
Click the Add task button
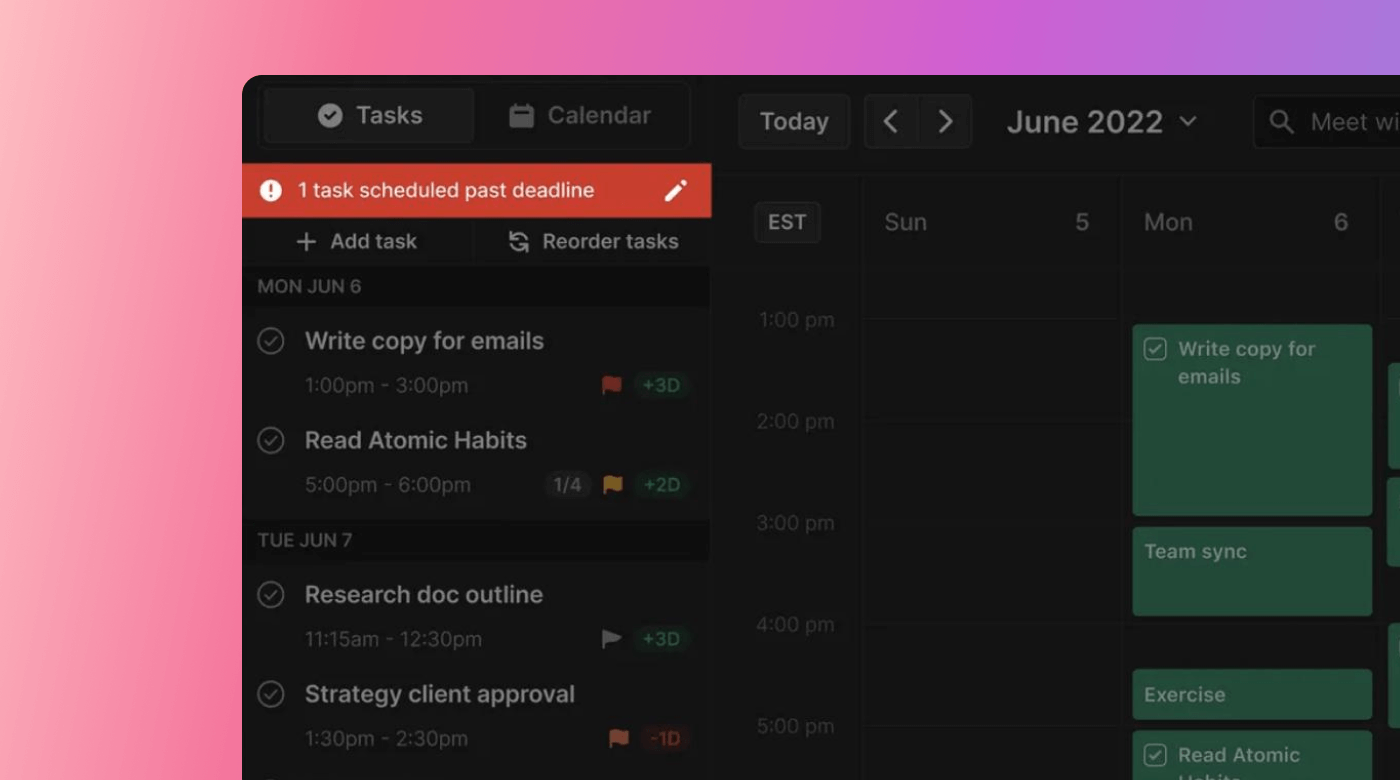[x=357, y=242]
